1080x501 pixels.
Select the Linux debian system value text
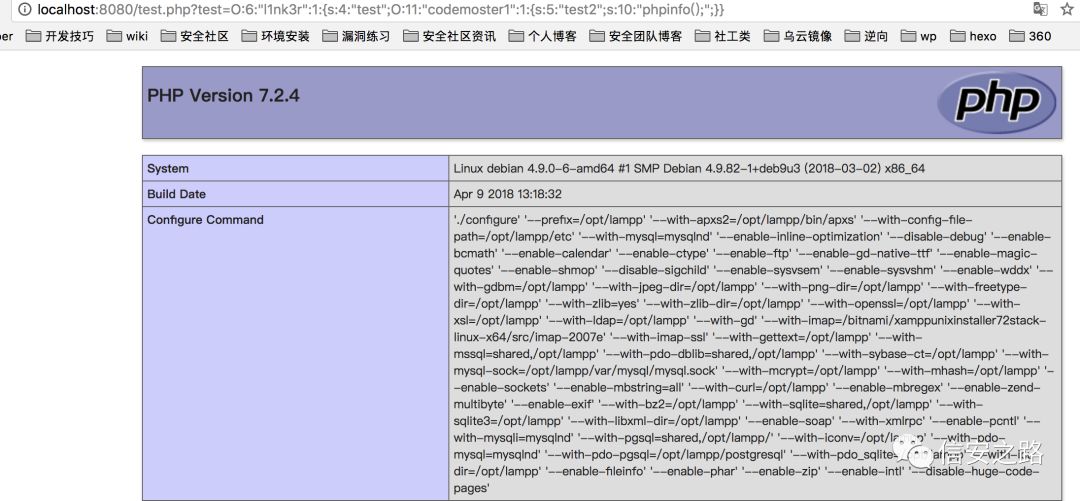[689, 169]
